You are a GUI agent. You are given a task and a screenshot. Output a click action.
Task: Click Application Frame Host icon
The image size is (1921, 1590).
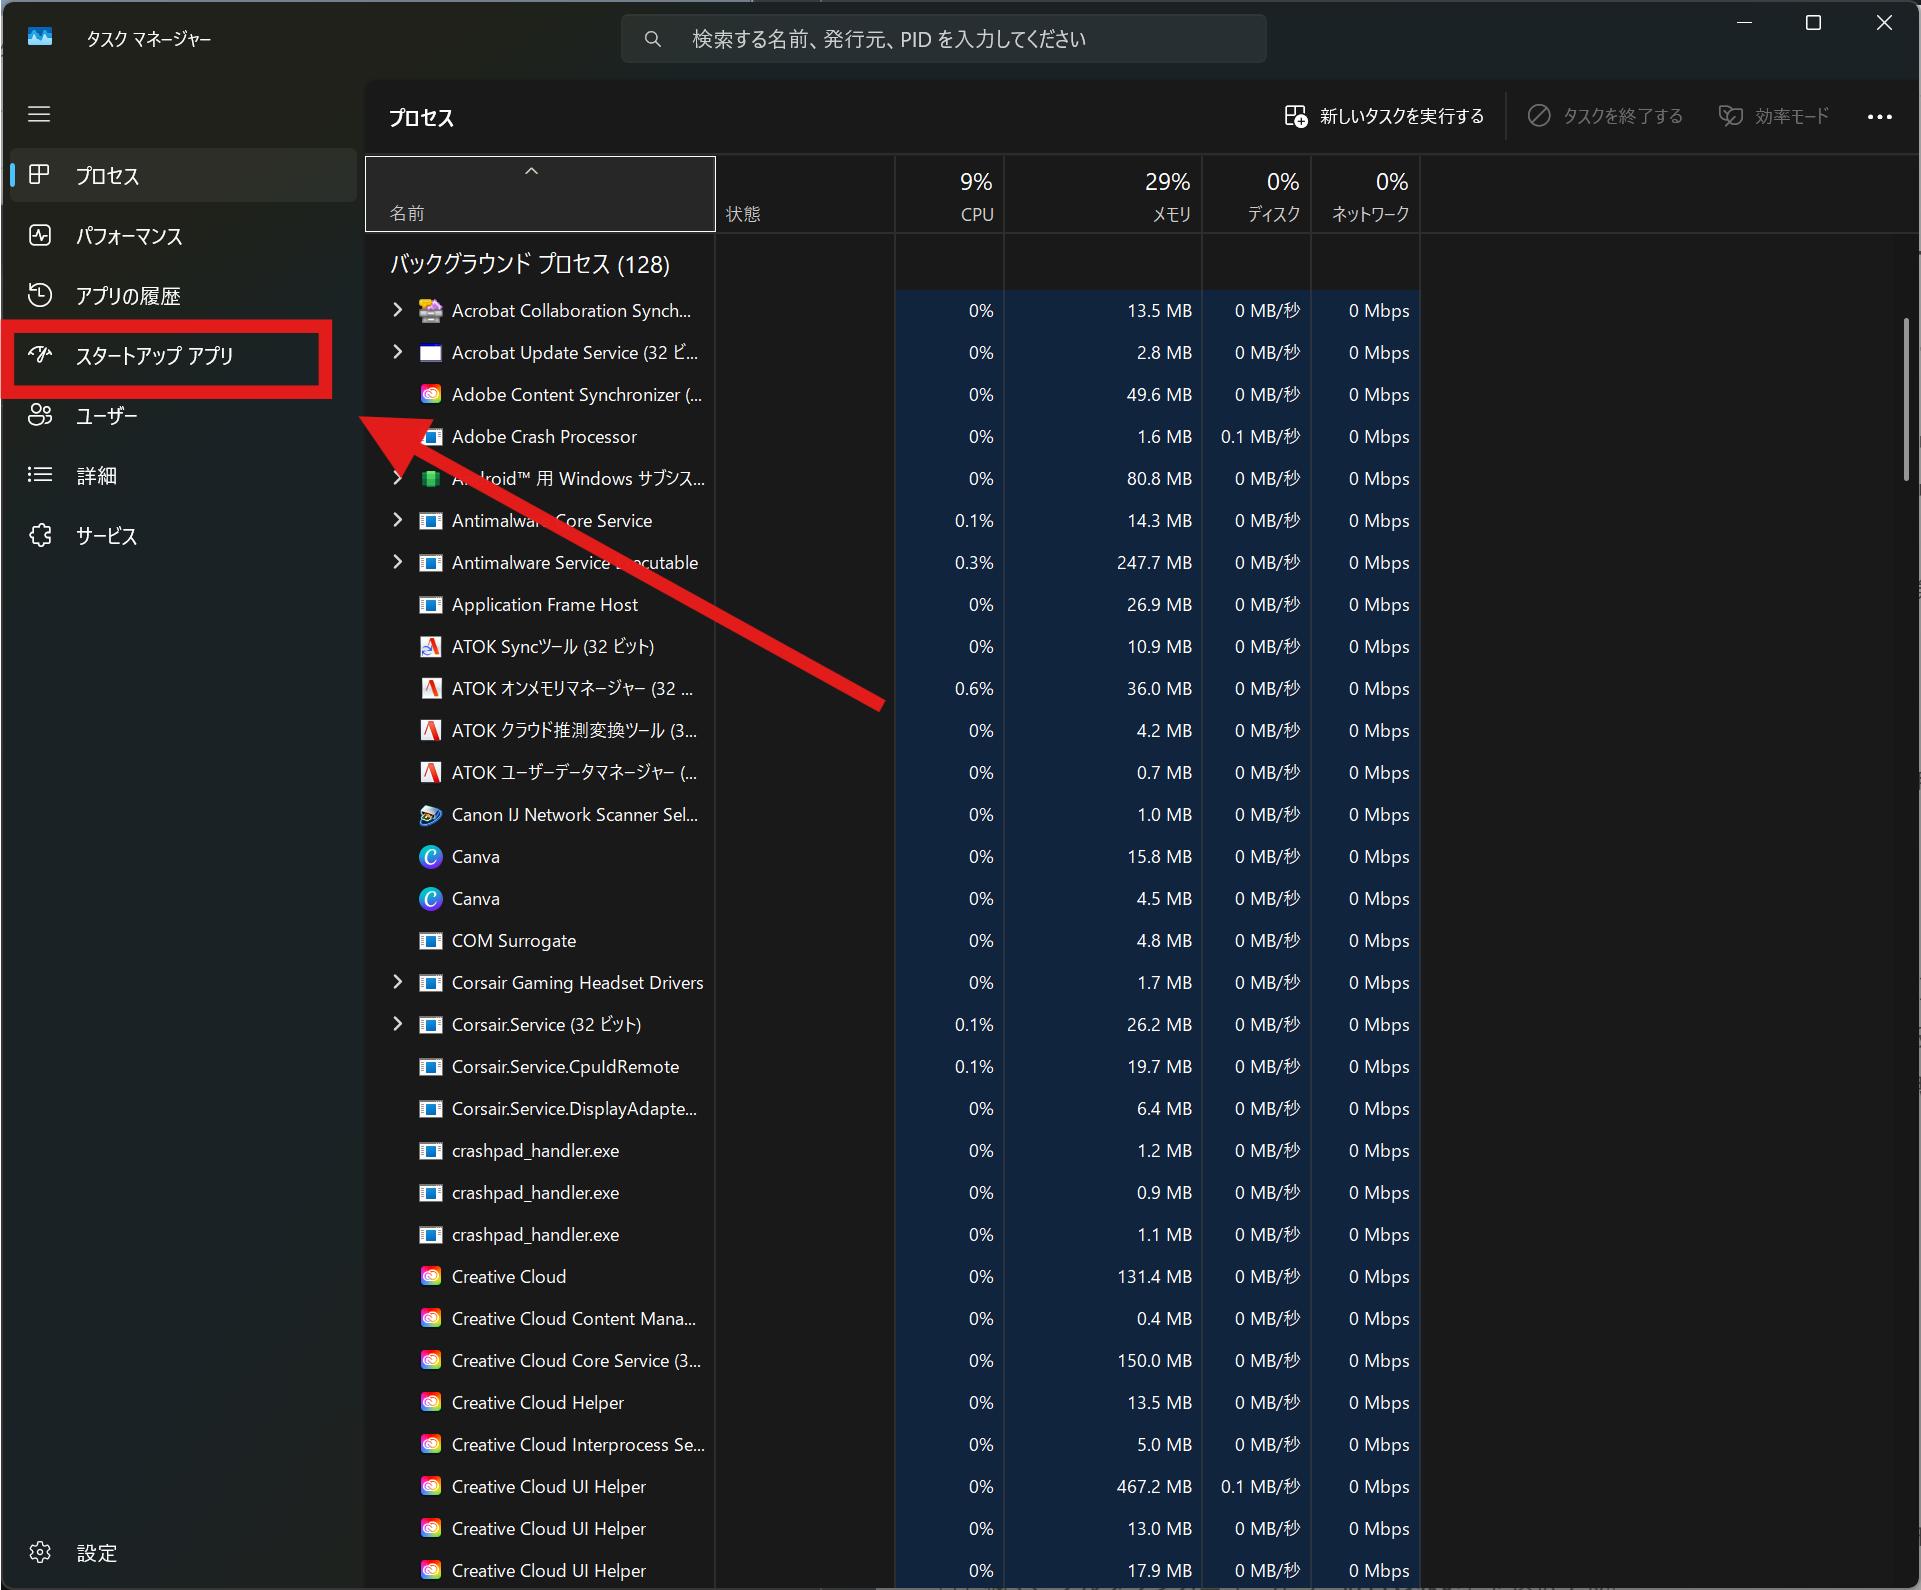point(431,605)
